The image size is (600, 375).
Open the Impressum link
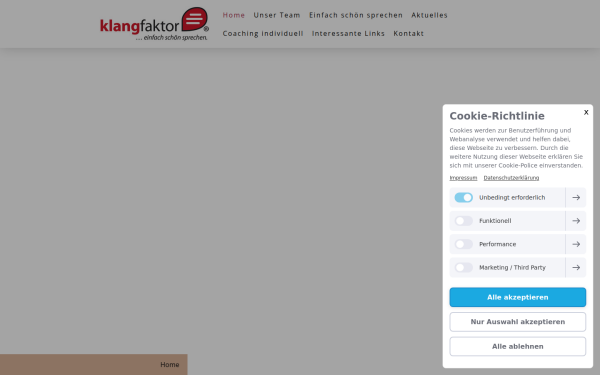pos(463,178)
